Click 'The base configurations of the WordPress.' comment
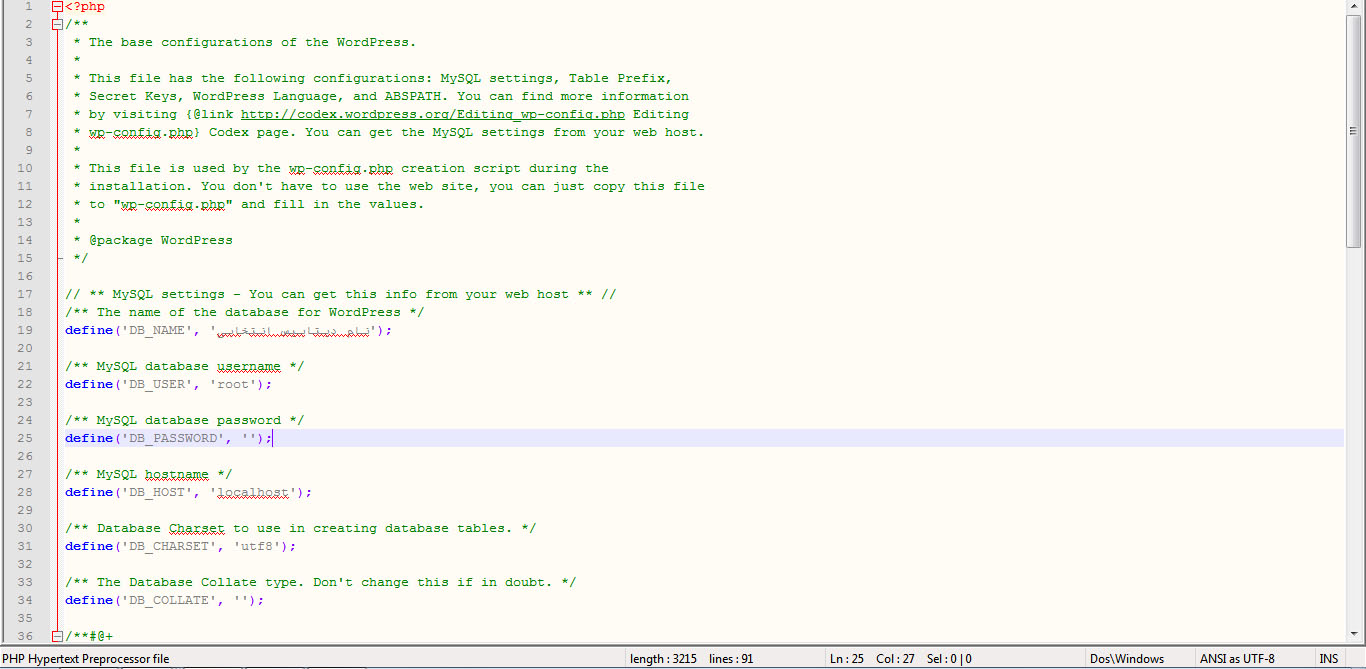The image size is (1366, 669). point(252,42)
